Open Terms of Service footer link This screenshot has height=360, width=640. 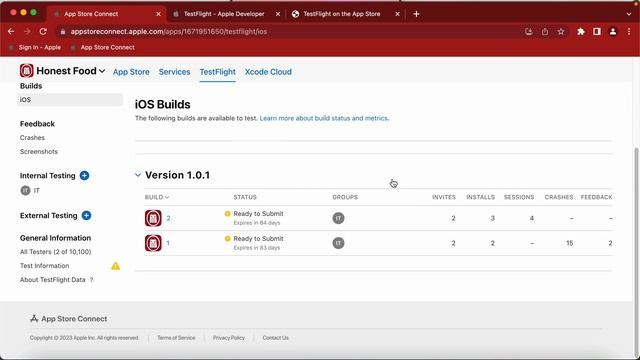(176, 338)
